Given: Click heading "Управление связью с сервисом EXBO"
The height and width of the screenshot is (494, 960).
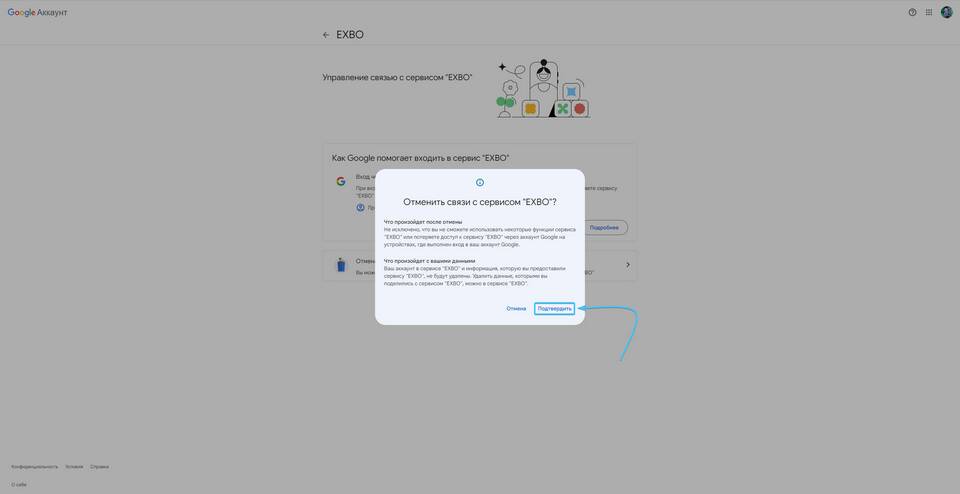Looking at the screenshot, I should [x=397, y=78].
